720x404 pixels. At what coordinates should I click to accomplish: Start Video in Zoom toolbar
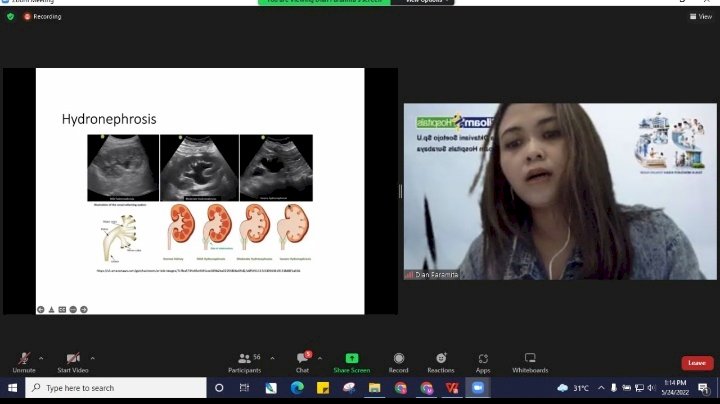(73, 362)
